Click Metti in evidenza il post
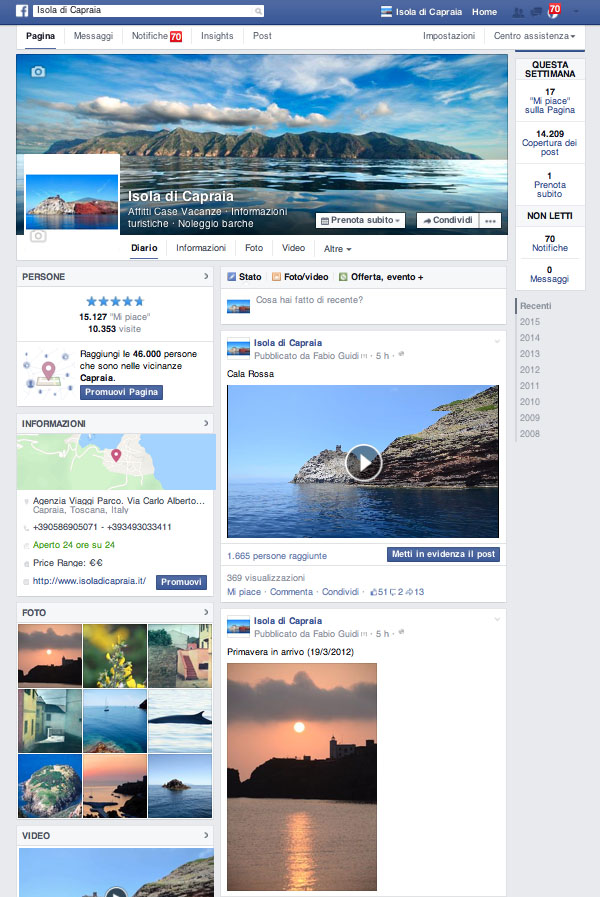The width and height of the screenshot is (600, 897). (443, 554)
